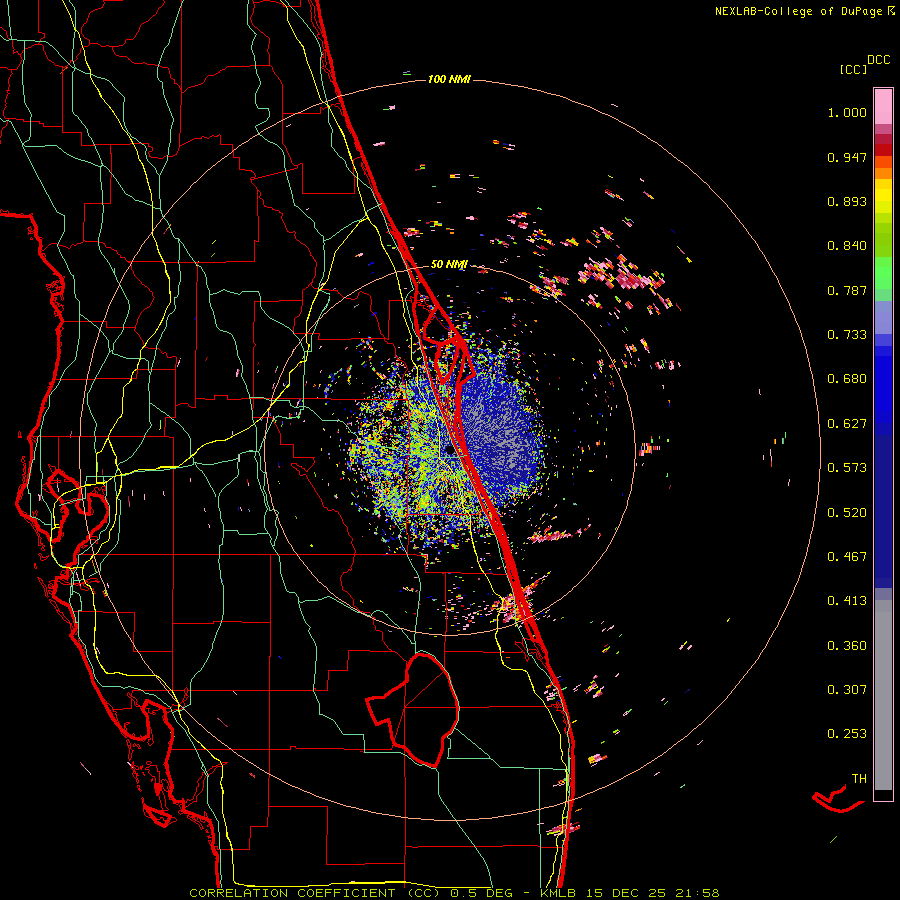The height and width of the screenshot is (900, 900).
Task: Click the [CC] legend unit label
Action: click(x=853, y=69)
